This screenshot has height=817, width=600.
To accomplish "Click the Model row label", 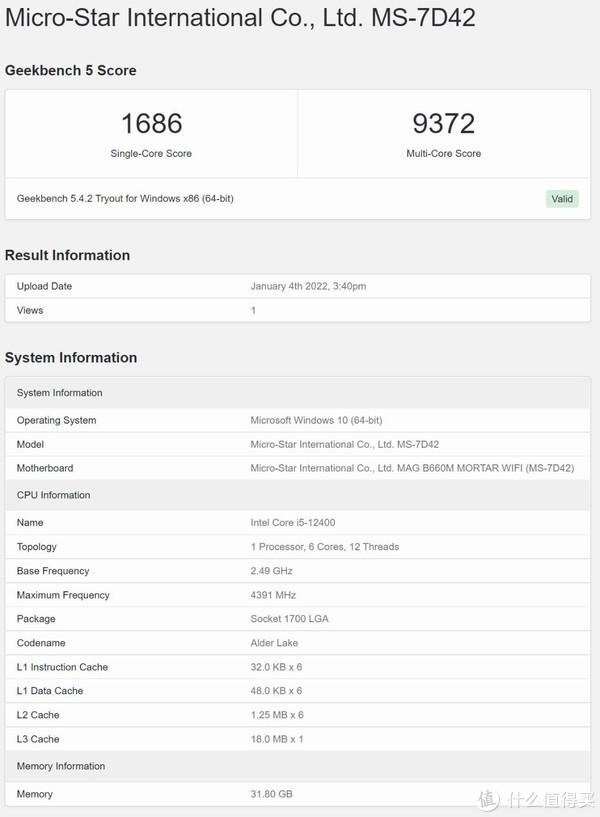I will coord(30,444).
